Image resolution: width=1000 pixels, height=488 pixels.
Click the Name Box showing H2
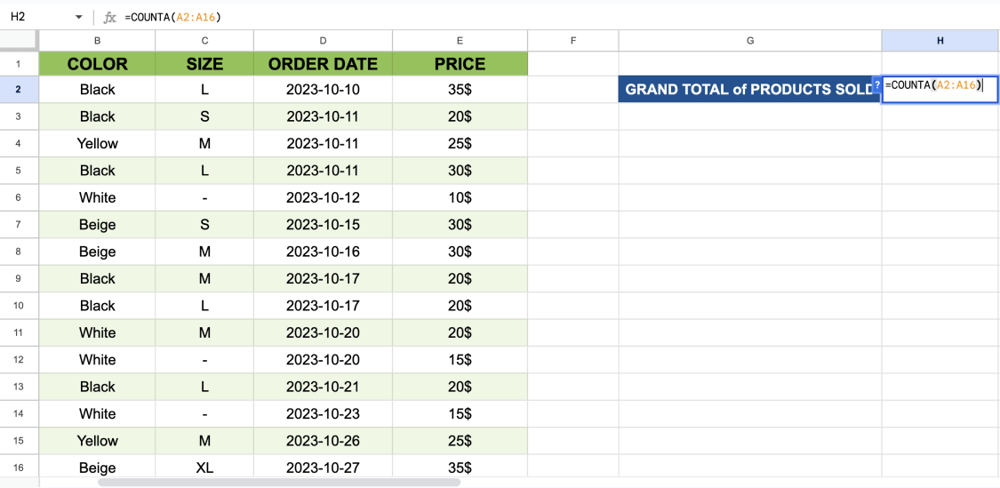click(x=35, y=17)
